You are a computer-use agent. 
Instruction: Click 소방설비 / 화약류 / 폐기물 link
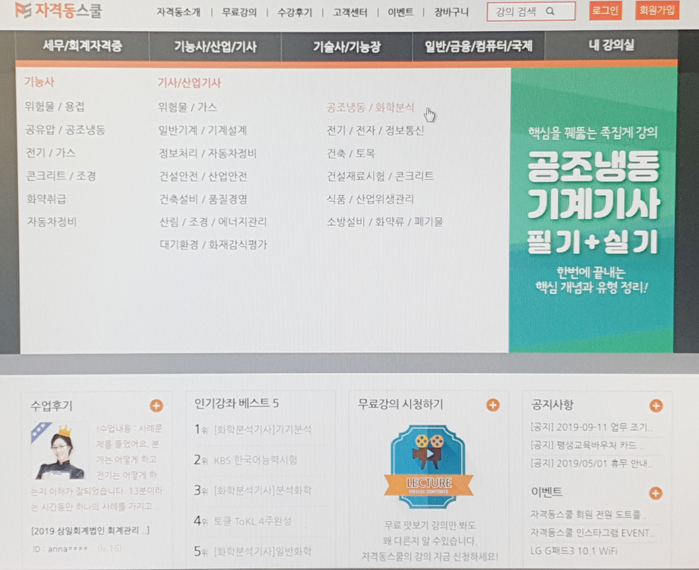(x=385, y=222)
